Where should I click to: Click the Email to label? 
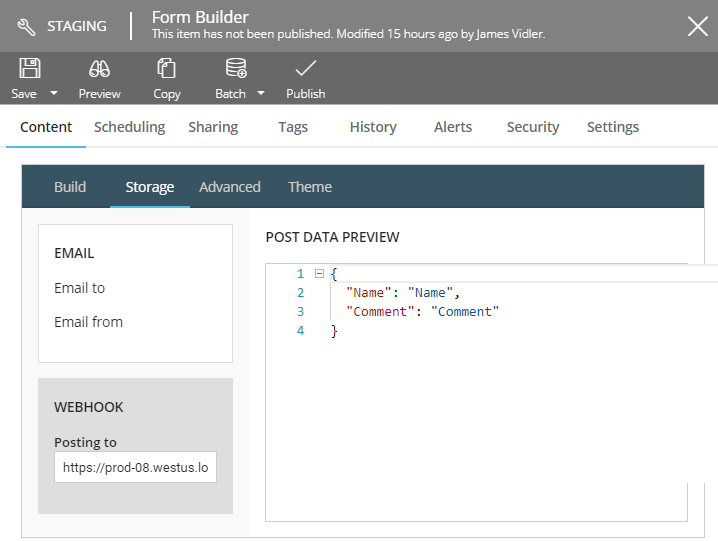(79, 288)
